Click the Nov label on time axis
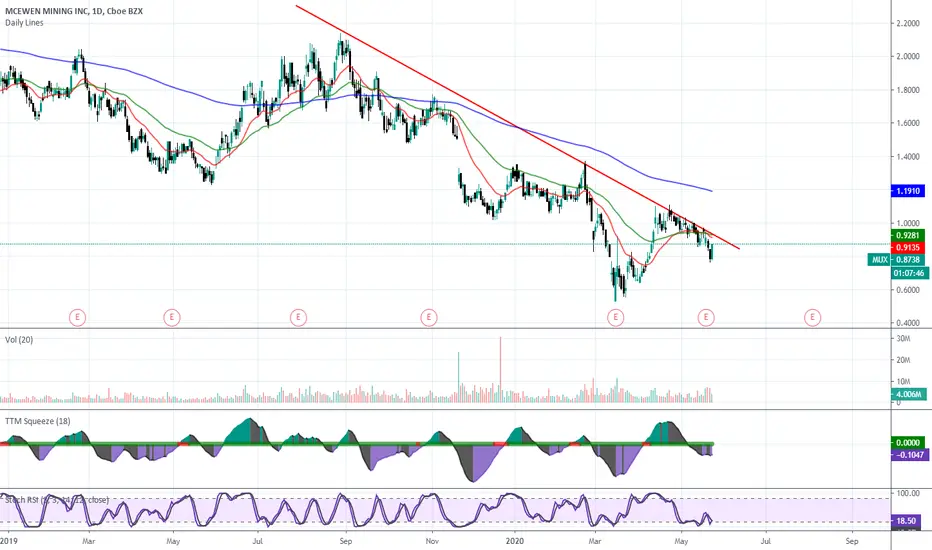 432,542
